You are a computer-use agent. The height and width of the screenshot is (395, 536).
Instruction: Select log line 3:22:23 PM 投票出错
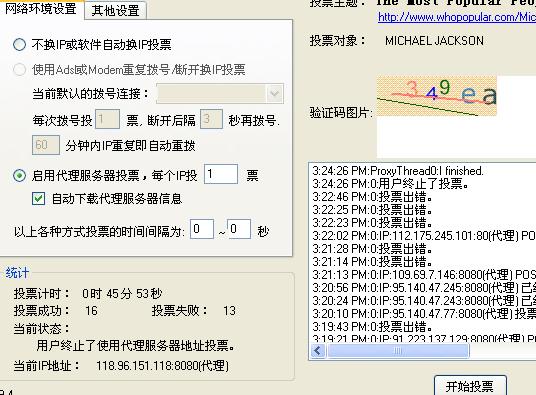[373, 223]
